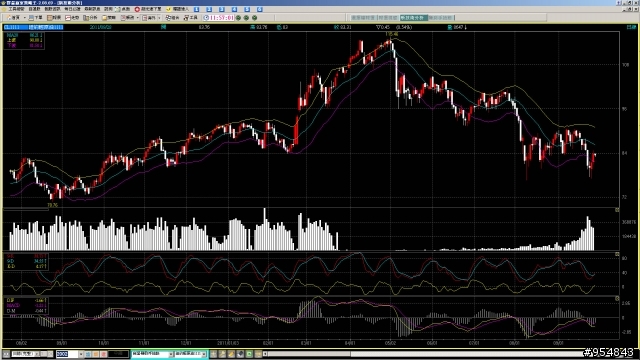Click the black box on the bottom toolbar
Screen dimensions: 640x360
click(x=118, y=354)
